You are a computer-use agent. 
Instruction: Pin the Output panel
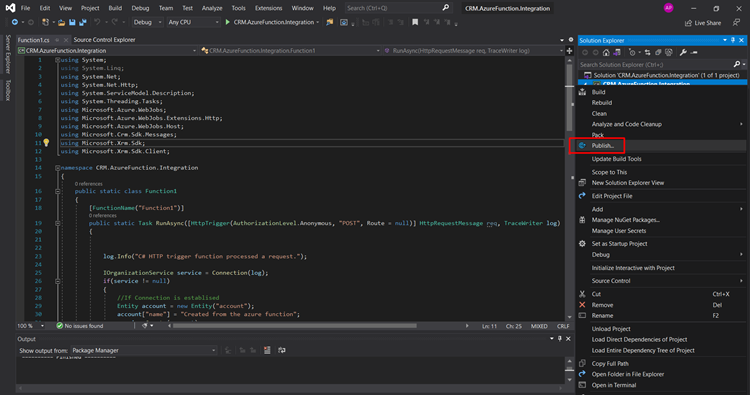click(x=560, y=339)
